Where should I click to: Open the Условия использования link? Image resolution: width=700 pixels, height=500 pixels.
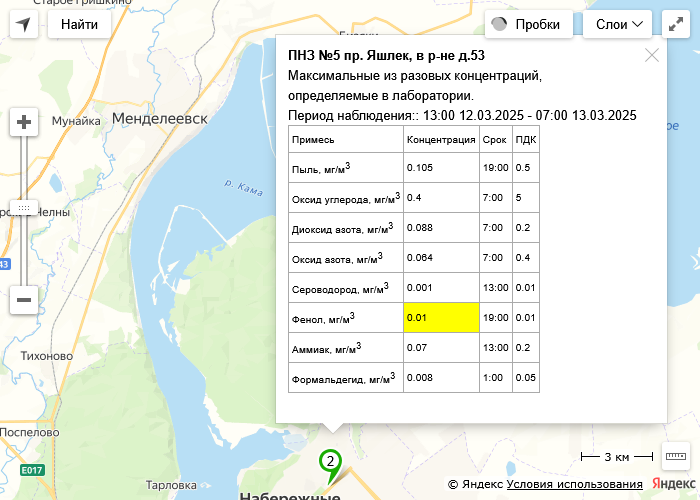point(574,484)
